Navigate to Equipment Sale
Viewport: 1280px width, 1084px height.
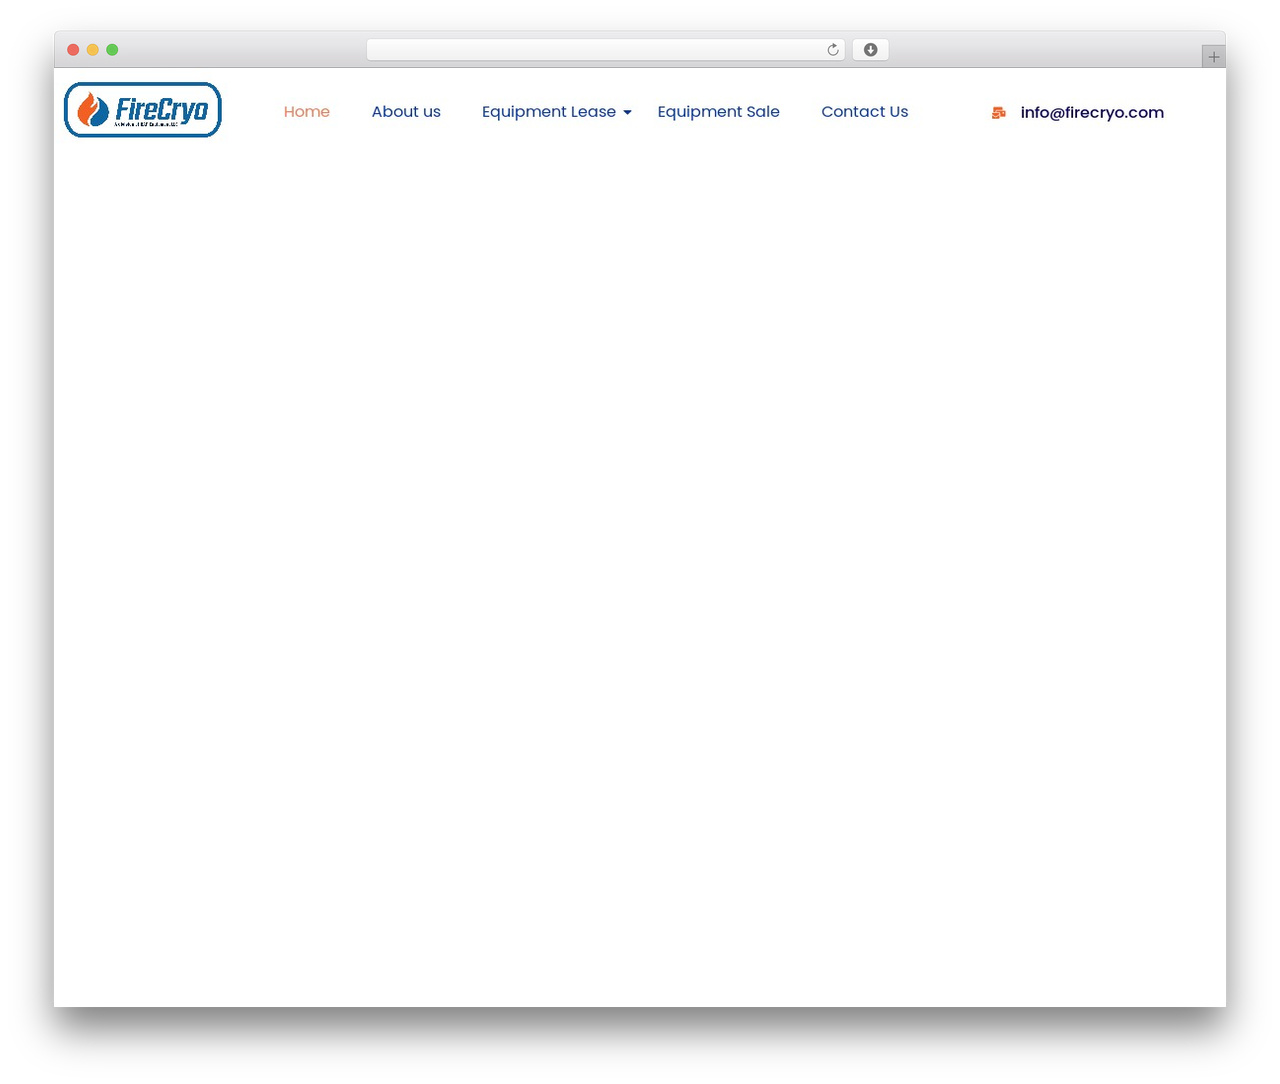pyautogui.click(x=718, y=112)
